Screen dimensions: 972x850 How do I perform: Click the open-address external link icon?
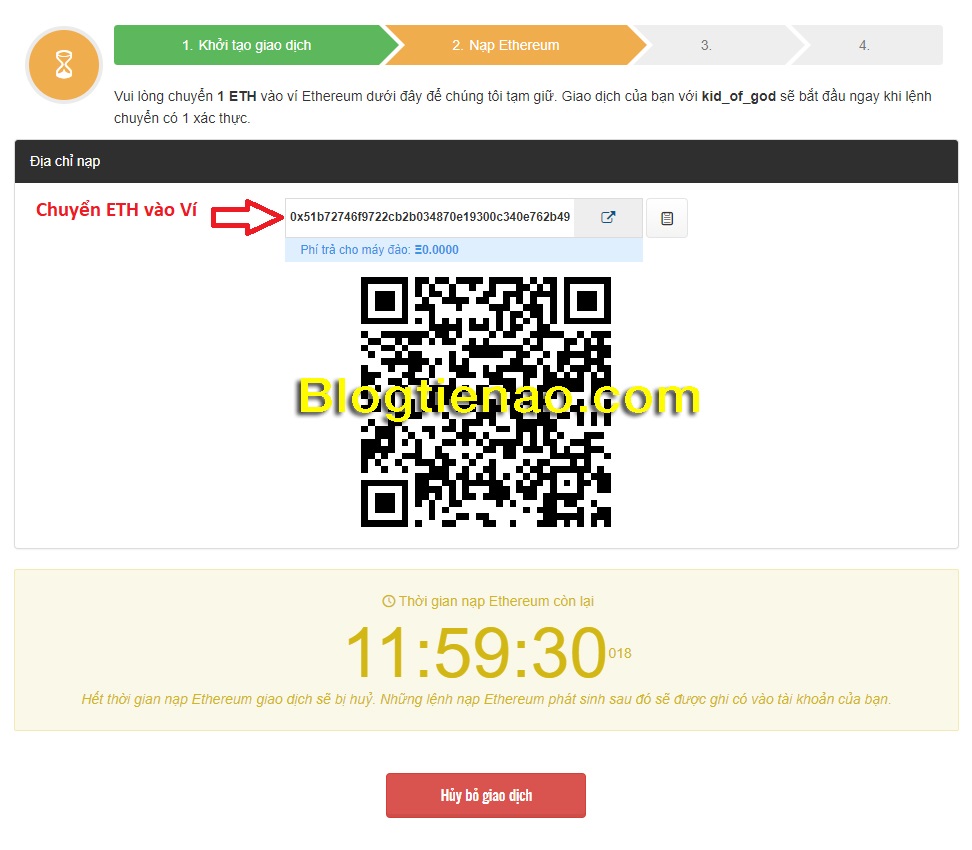point(608,218)
